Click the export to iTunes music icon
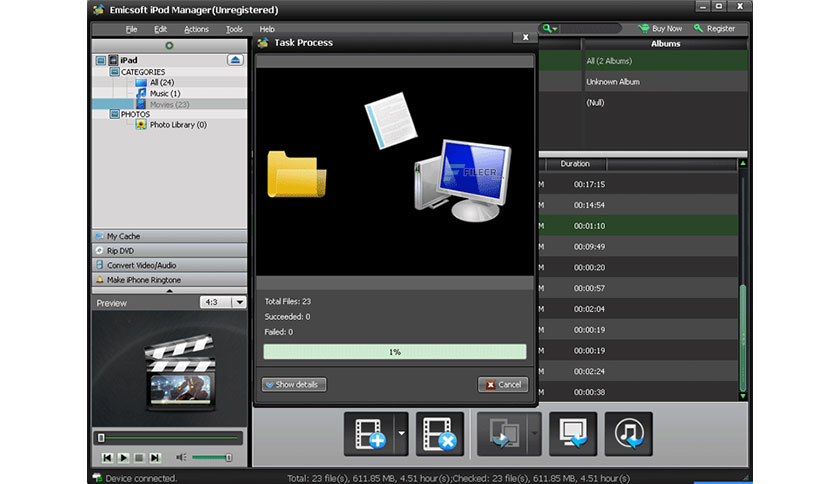Viewport: 836px width, 484px height. [x=628, y=434]
